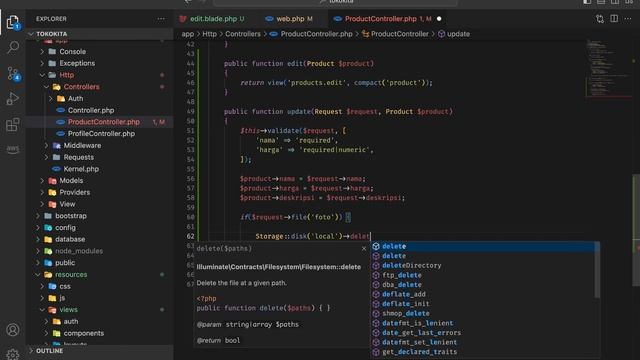Open the Extensions view
The height and width of the screenshot is (360, 640).
(x=13, y=124)
